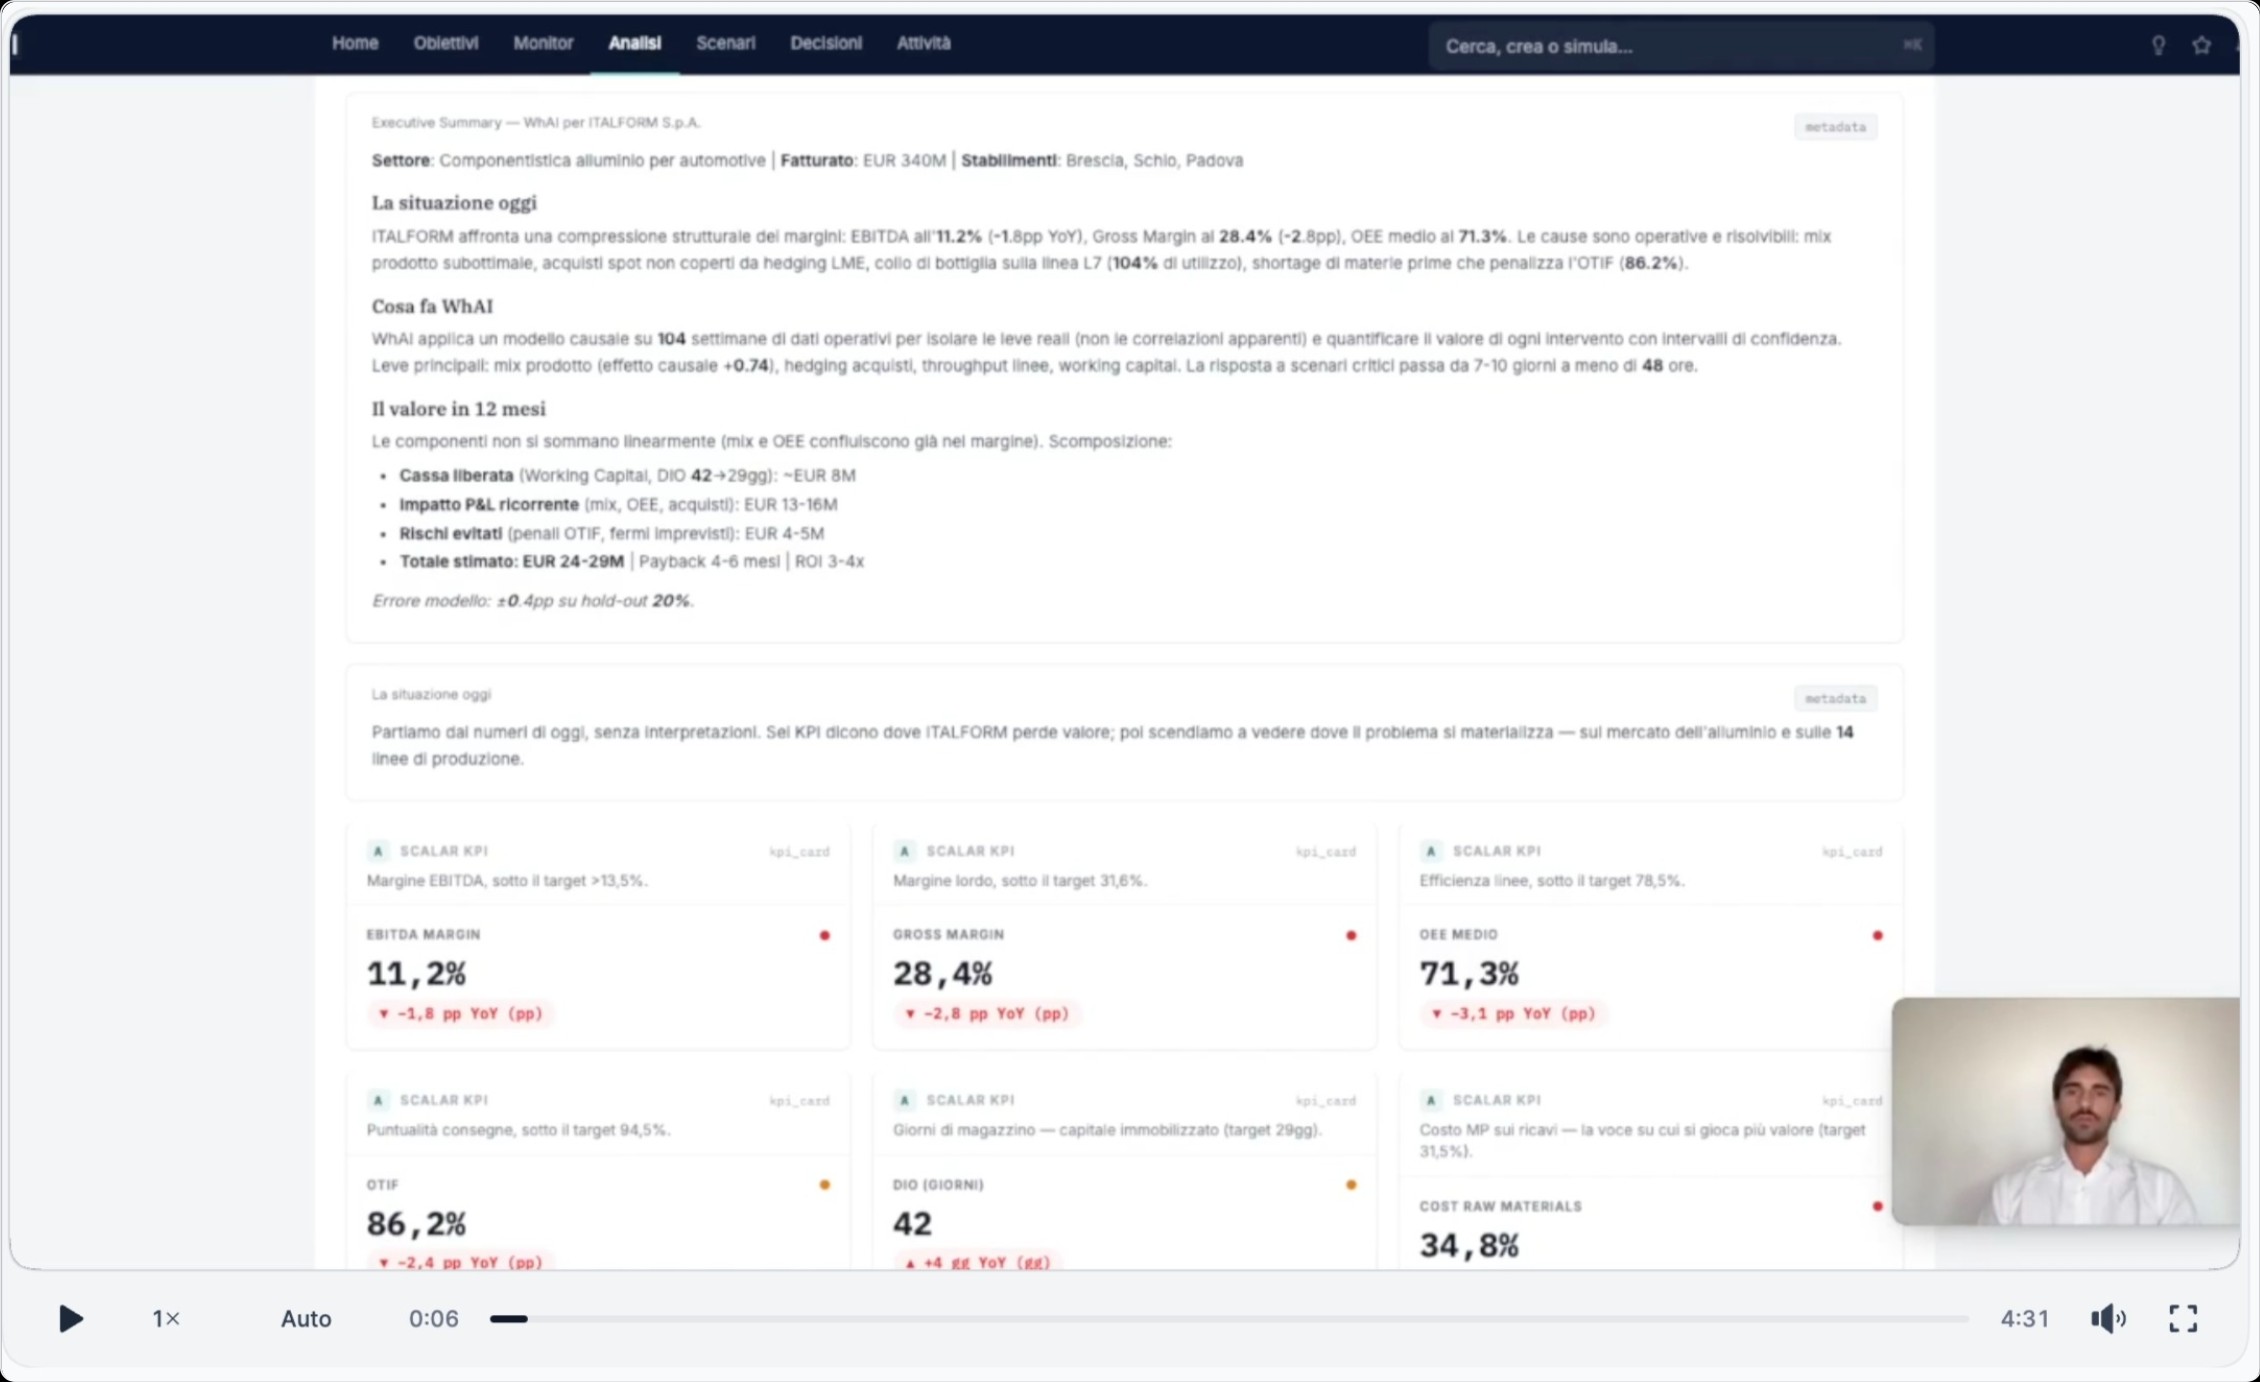Click the lightbulb icon in header
Viewport: 2260px width, 1382px height.
coord(2158,45)
